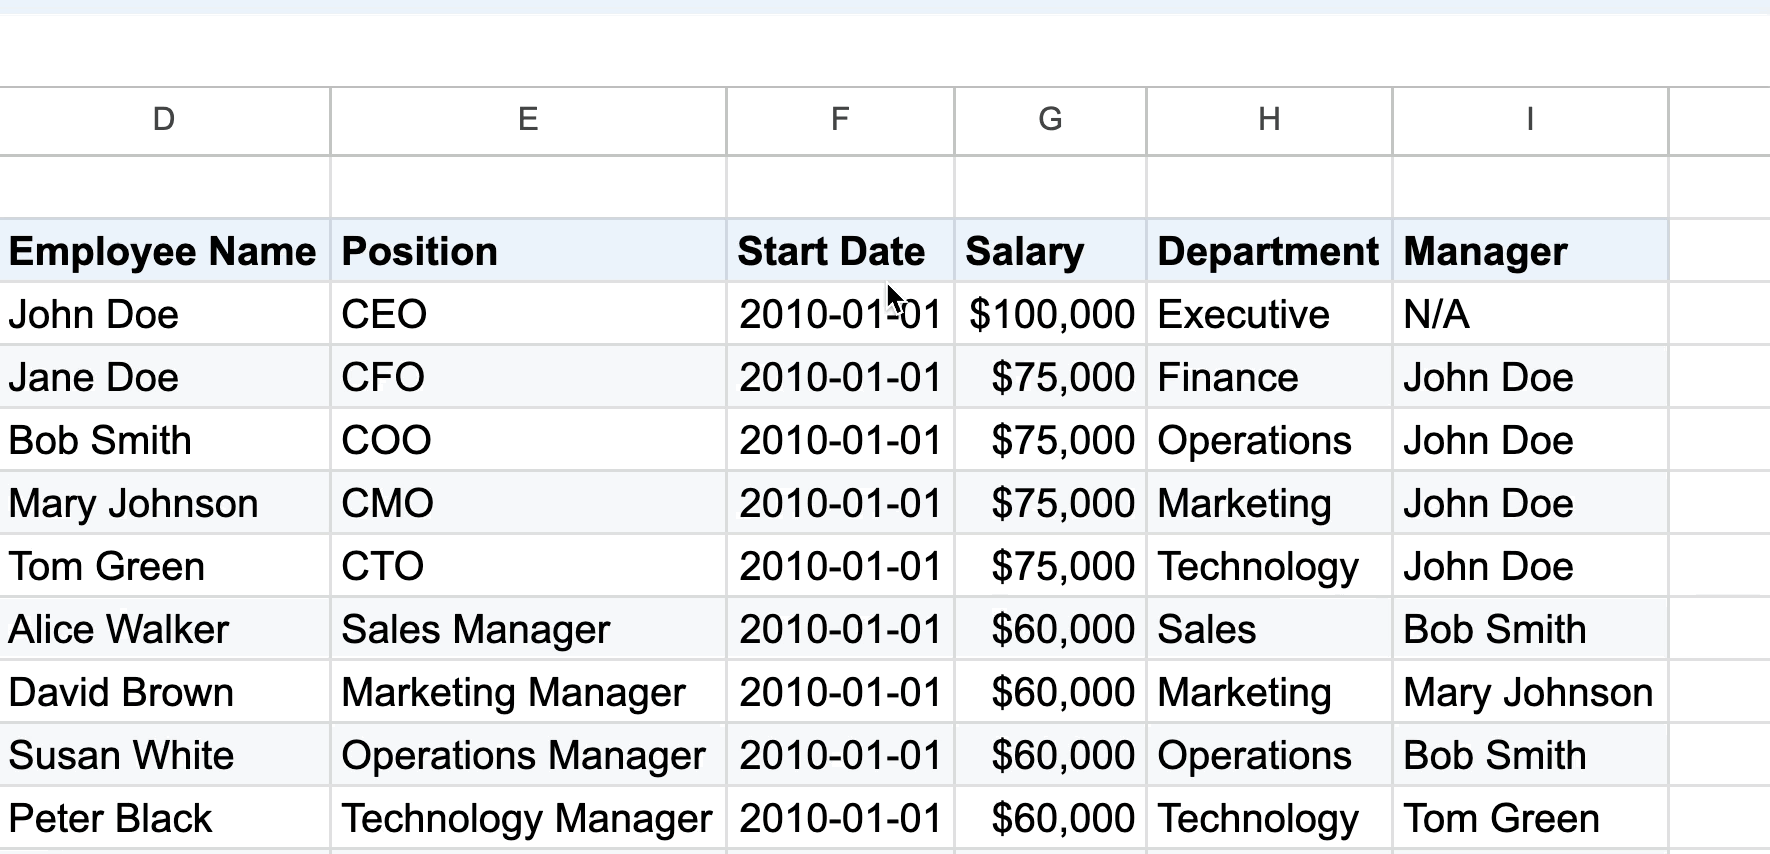Screen dimensions: 1770x854
Task: Click the Mary Johnson manager cell
Action: tap(1528, 693)
